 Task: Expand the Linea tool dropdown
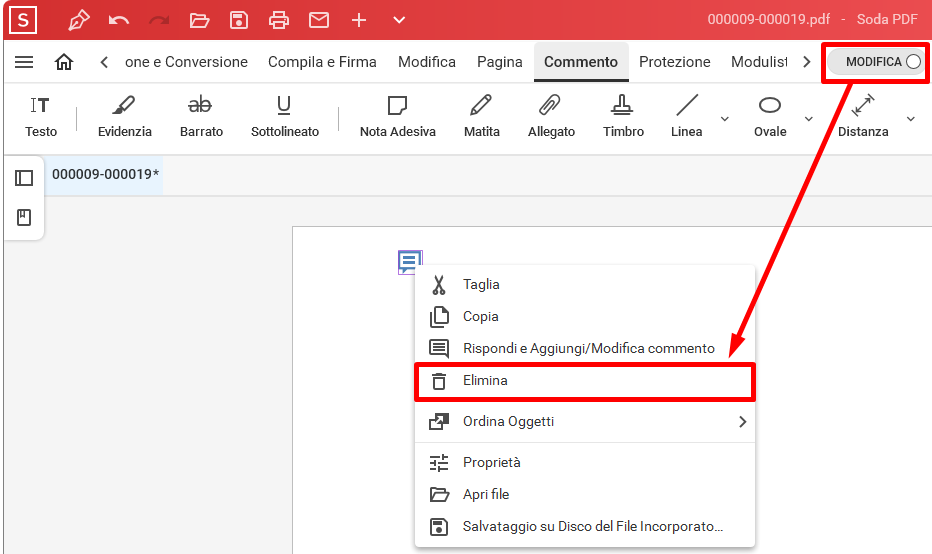[725, 119]
